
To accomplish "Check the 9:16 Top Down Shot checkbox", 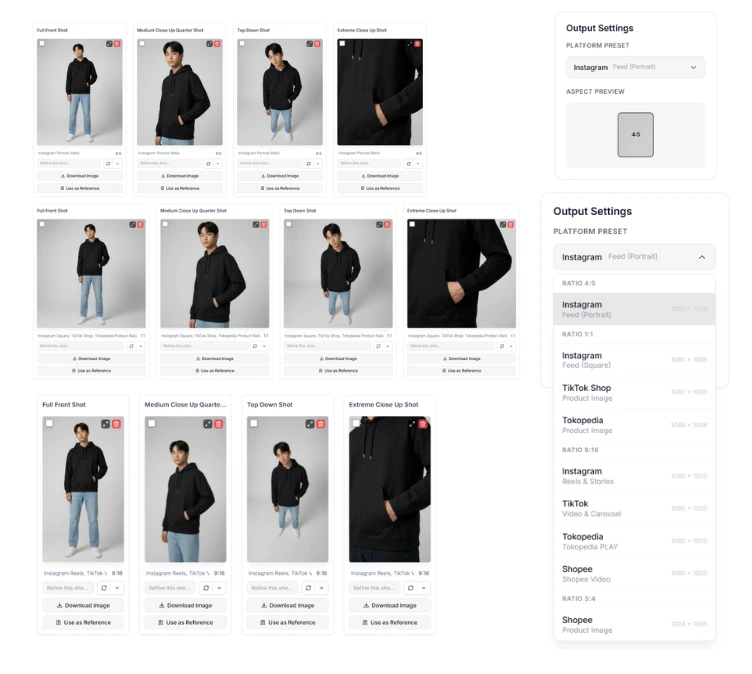I will click(x=254, y=423).
